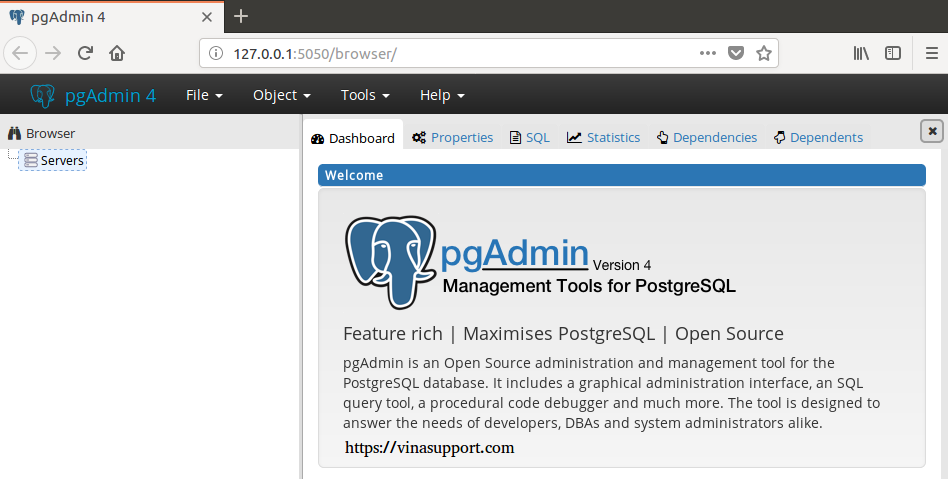Bookmark this page with the star icon

(x=764, y=53)
